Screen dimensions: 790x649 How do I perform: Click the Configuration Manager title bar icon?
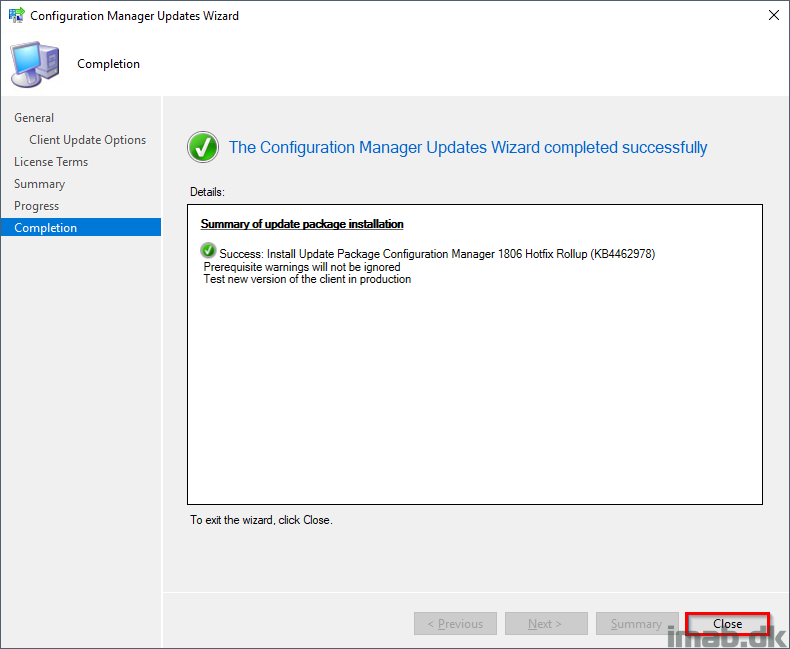pyautogui.click(x=17, y=15)
